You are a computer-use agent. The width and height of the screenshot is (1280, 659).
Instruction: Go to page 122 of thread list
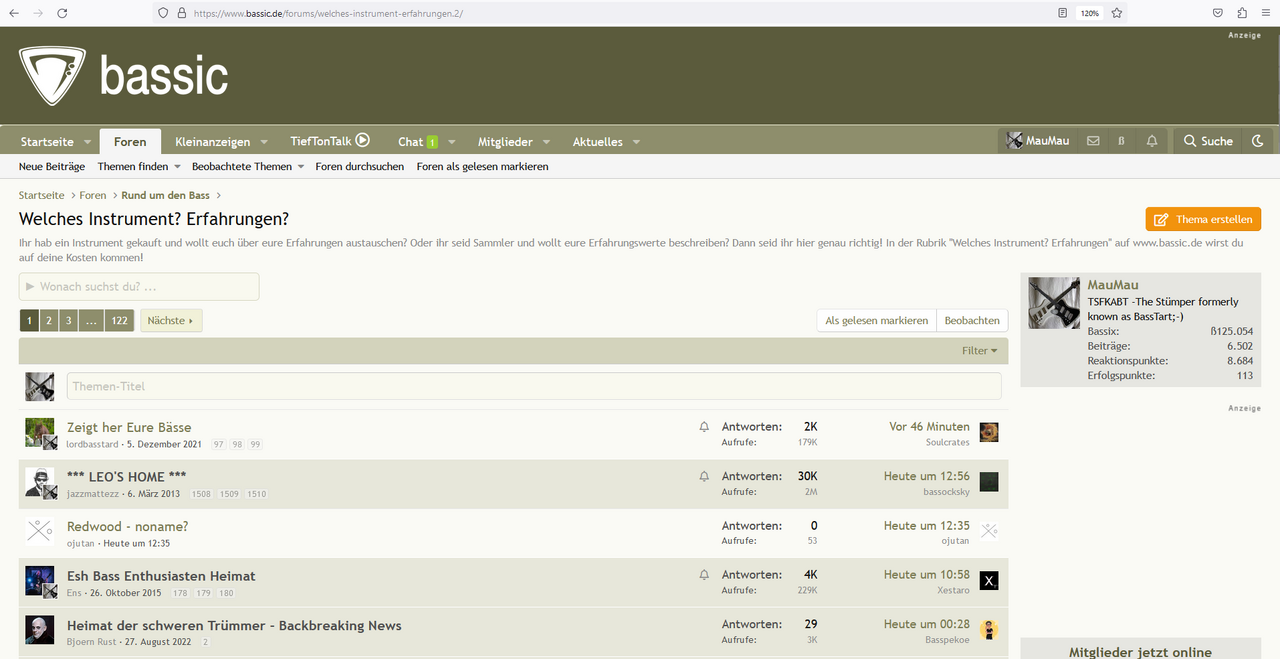click(x=119, y=320)
